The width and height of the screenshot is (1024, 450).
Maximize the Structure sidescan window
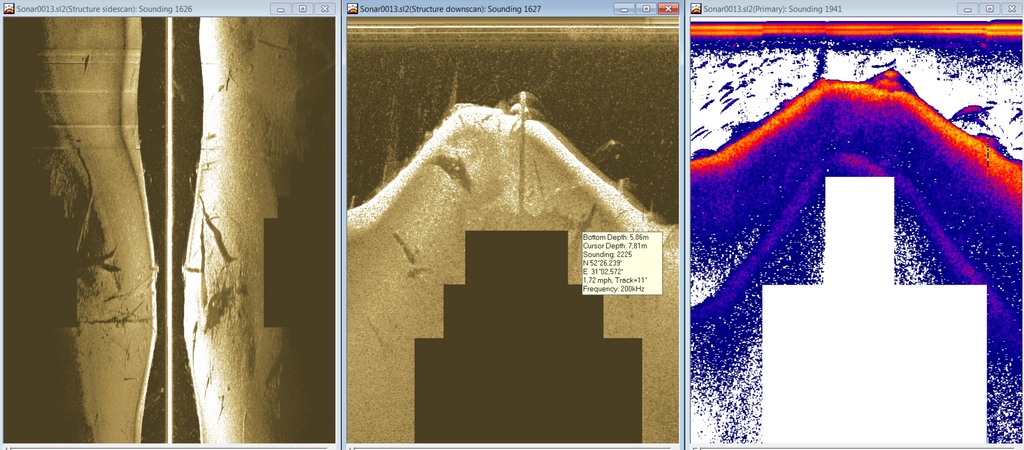click(304, 8)
